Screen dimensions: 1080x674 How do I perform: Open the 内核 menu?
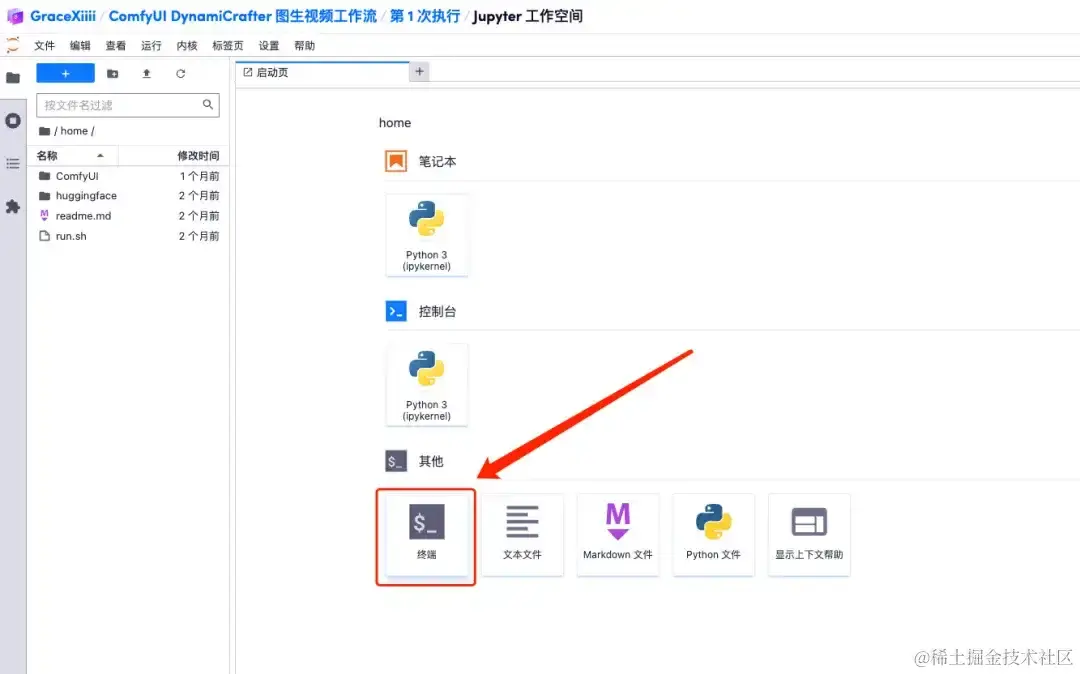tap(187, 45)
